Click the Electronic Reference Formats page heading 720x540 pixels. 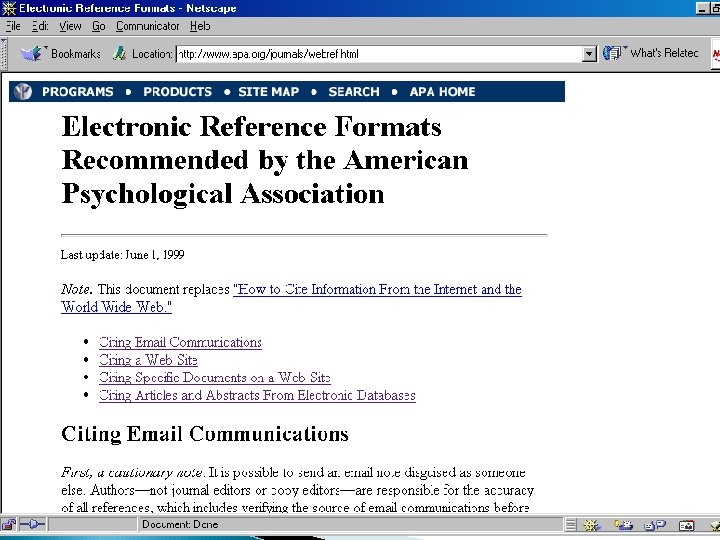[x=265, y=160]
